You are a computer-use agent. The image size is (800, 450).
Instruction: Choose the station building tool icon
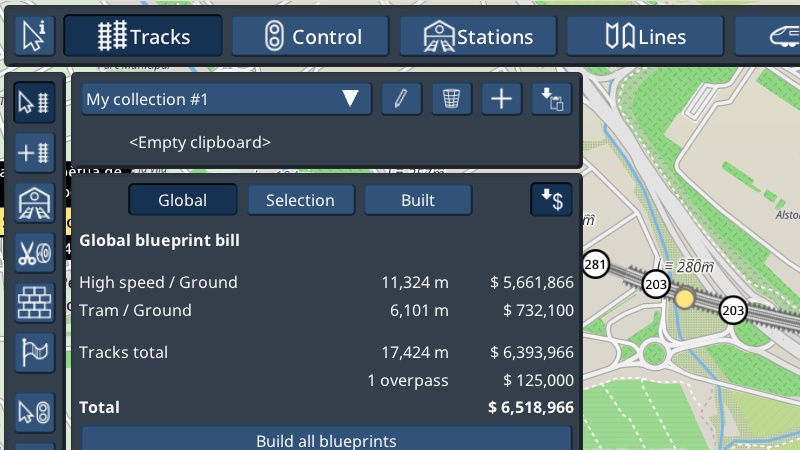click(34, 203)
